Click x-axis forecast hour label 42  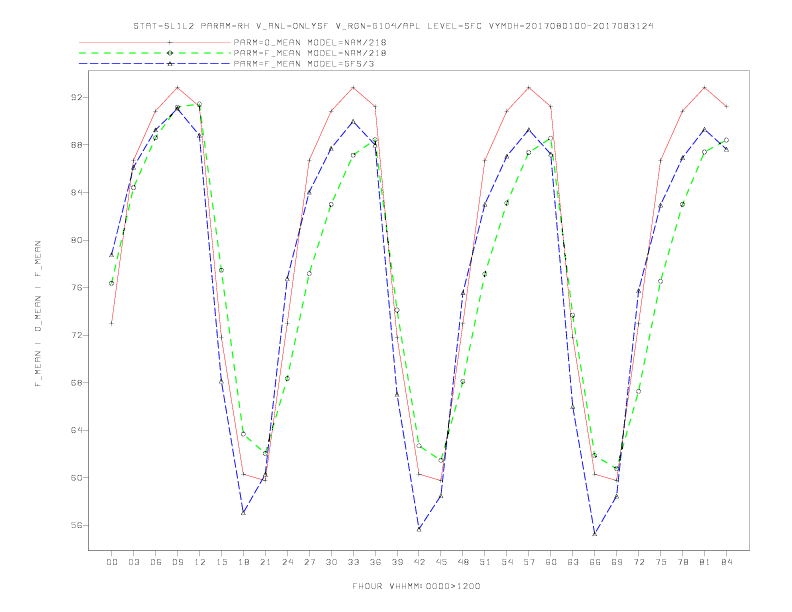coord(419,562)
